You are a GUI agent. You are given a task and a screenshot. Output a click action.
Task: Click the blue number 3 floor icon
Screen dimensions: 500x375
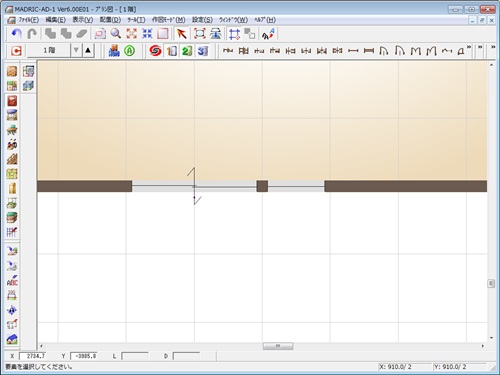tap(203, 51)
